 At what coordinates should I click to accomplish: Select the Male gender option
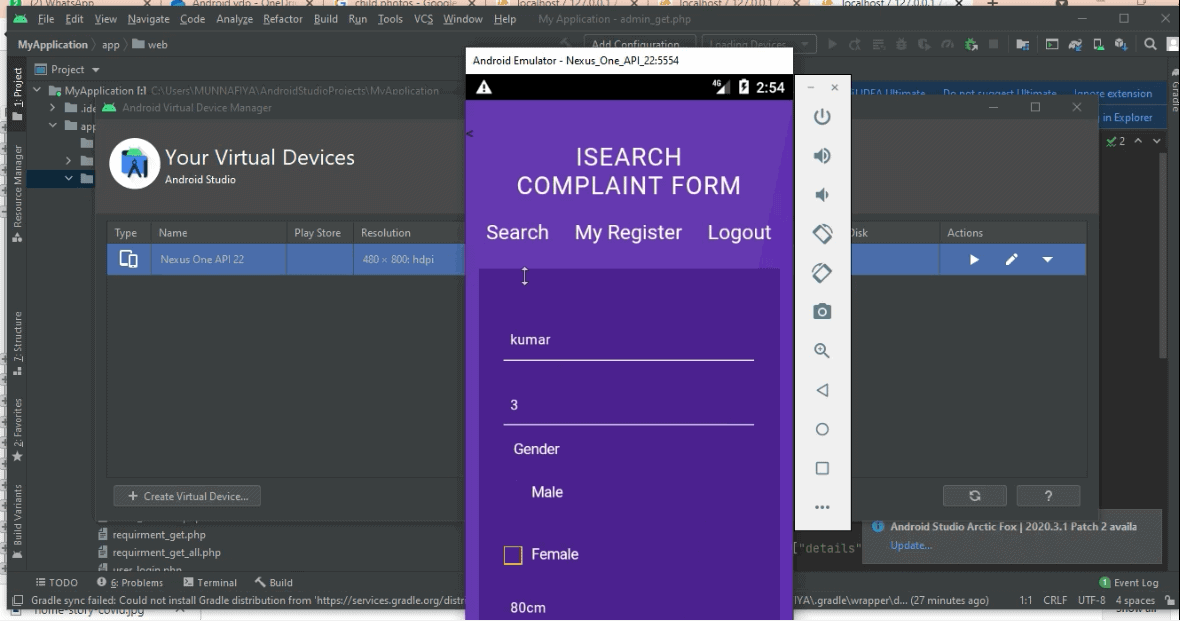[x=547, y=491]
